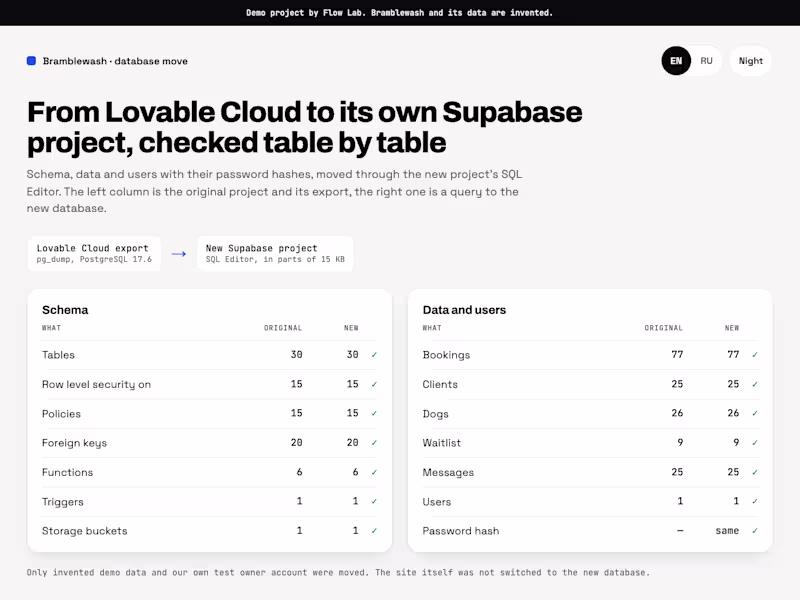Click the checkmark in the Tables row
The width and height of the screenshot is (800, 600).
pos(374,355)
